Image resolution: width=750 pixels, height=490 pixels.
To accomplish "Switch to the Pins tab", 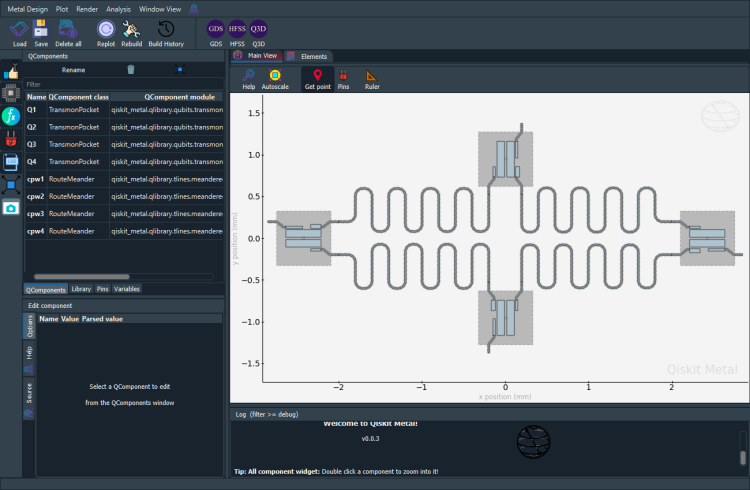I will point(102,289).
